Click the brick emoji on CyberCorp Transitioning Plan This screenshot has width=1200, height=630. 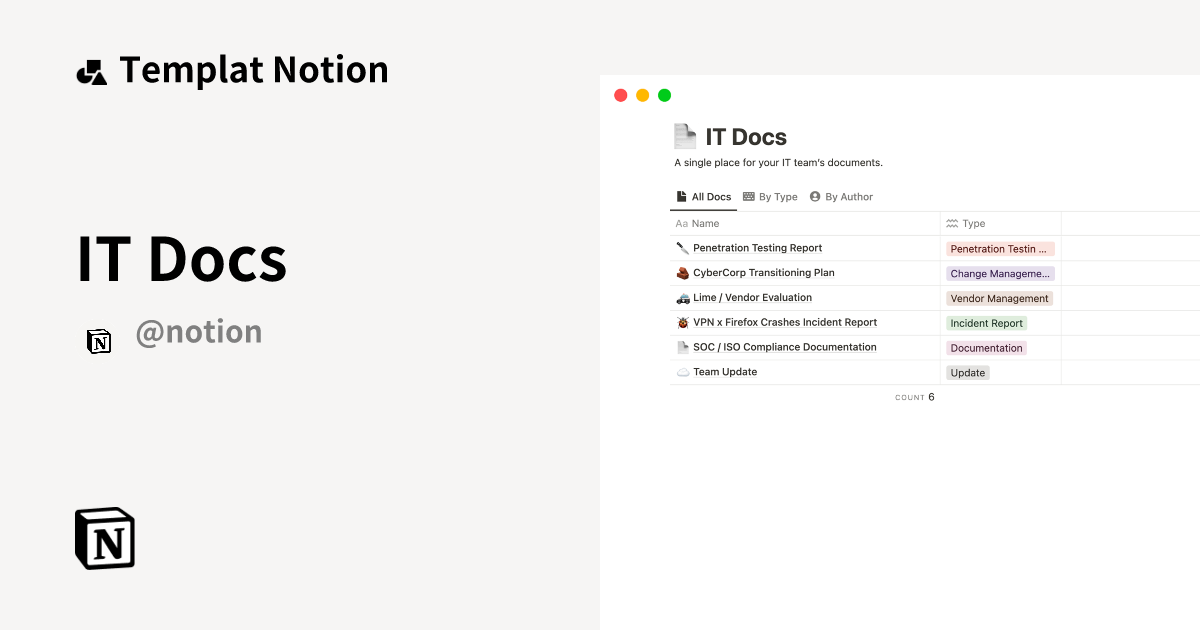pyautogui.click(x=682, y=272)
